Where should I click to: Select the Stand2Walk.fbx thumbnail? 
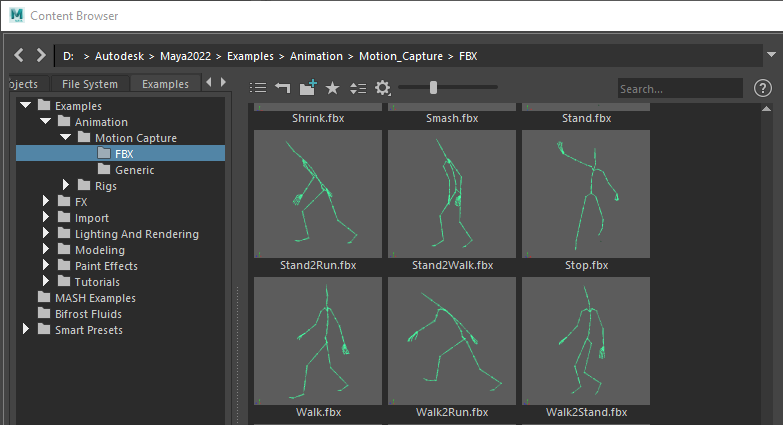pos(452,194)
